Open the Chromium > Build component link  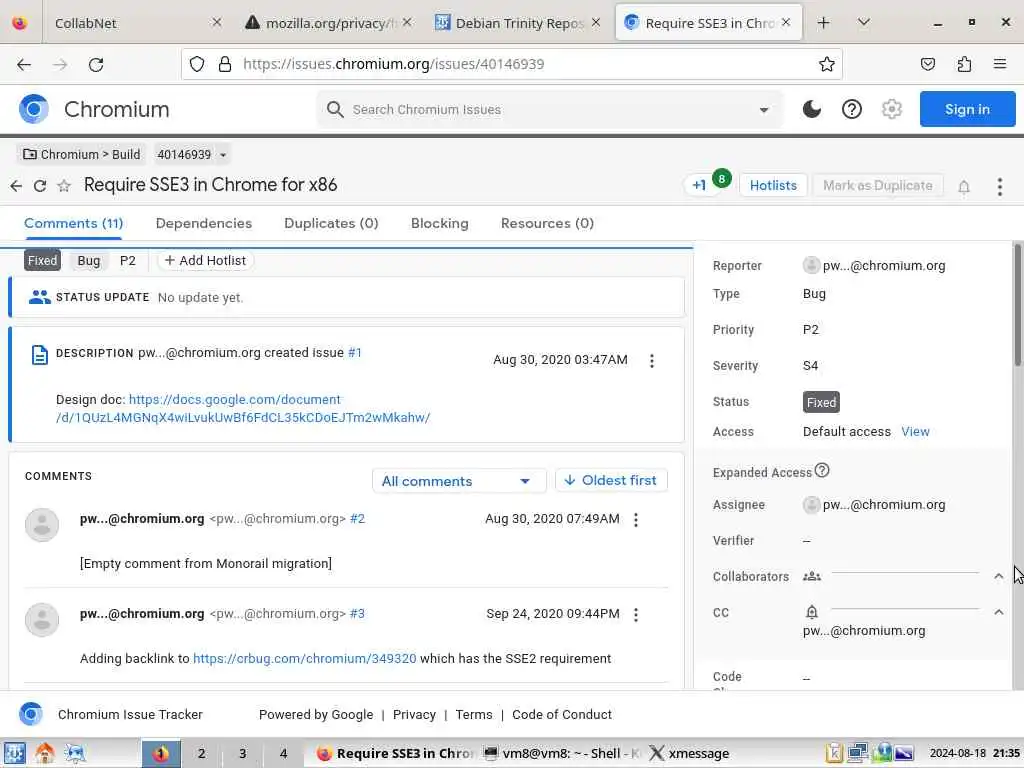[82, 155]
